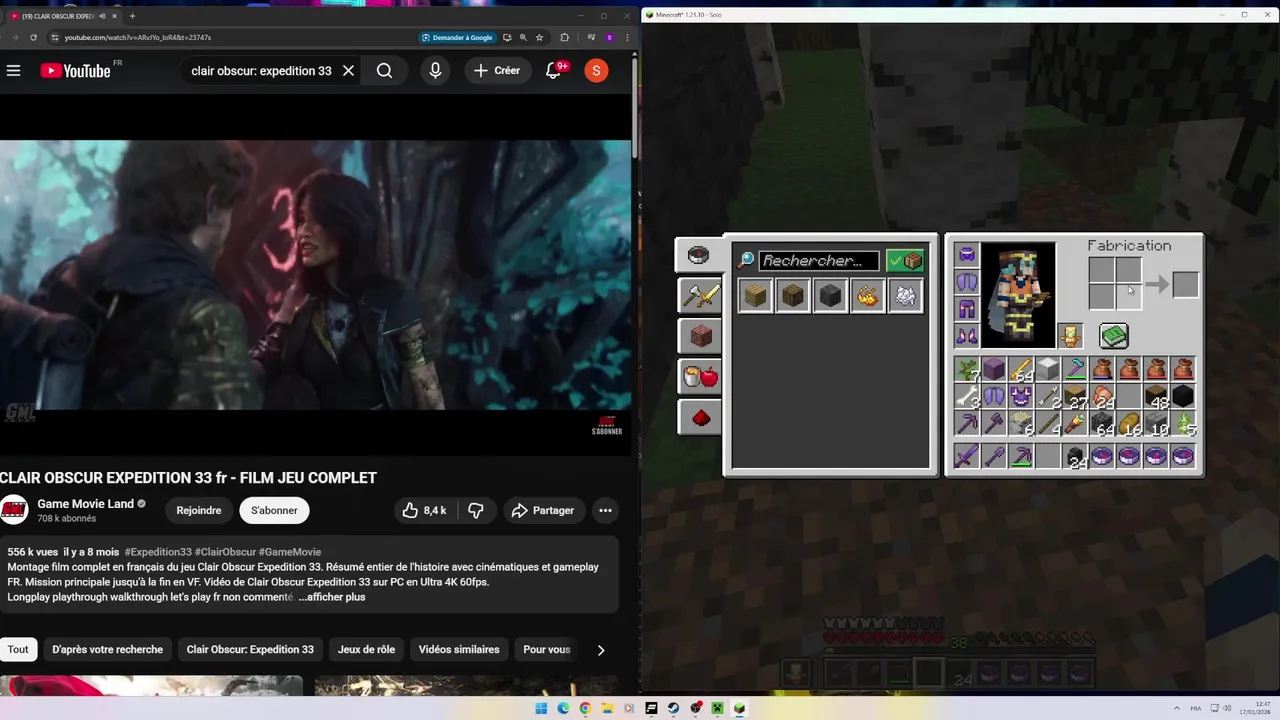
Task: Select the brick block recipe tab
Action: [x=700, y=336]
